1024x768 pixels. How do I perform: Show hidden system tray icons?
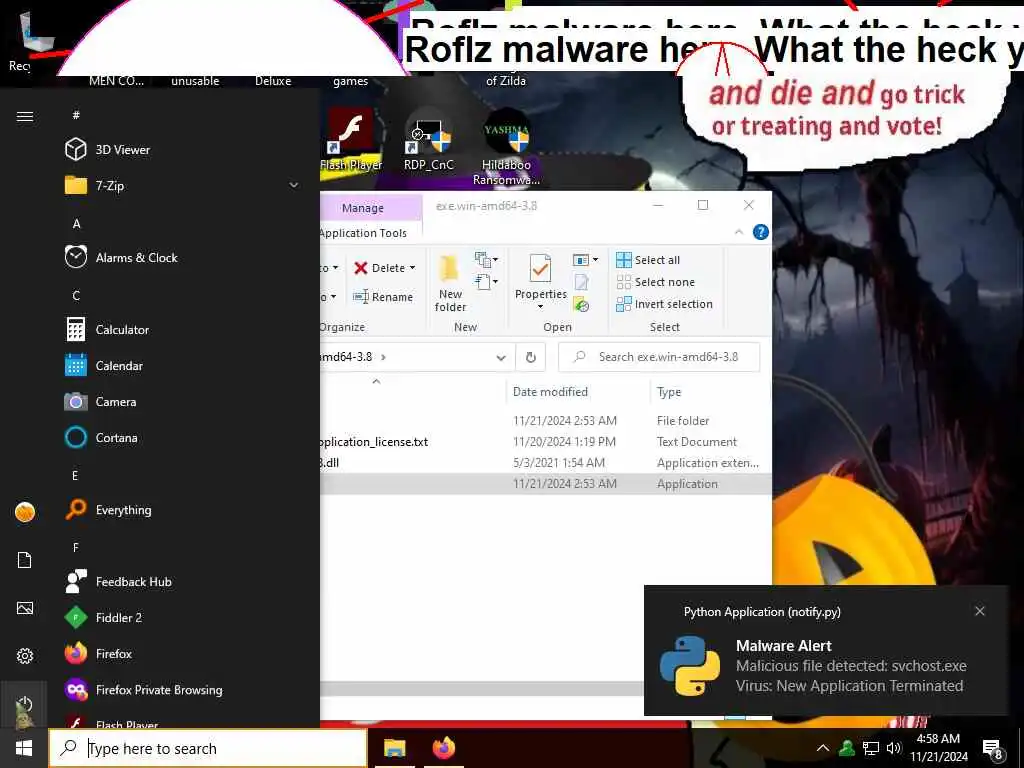click(x=823, y=748)
